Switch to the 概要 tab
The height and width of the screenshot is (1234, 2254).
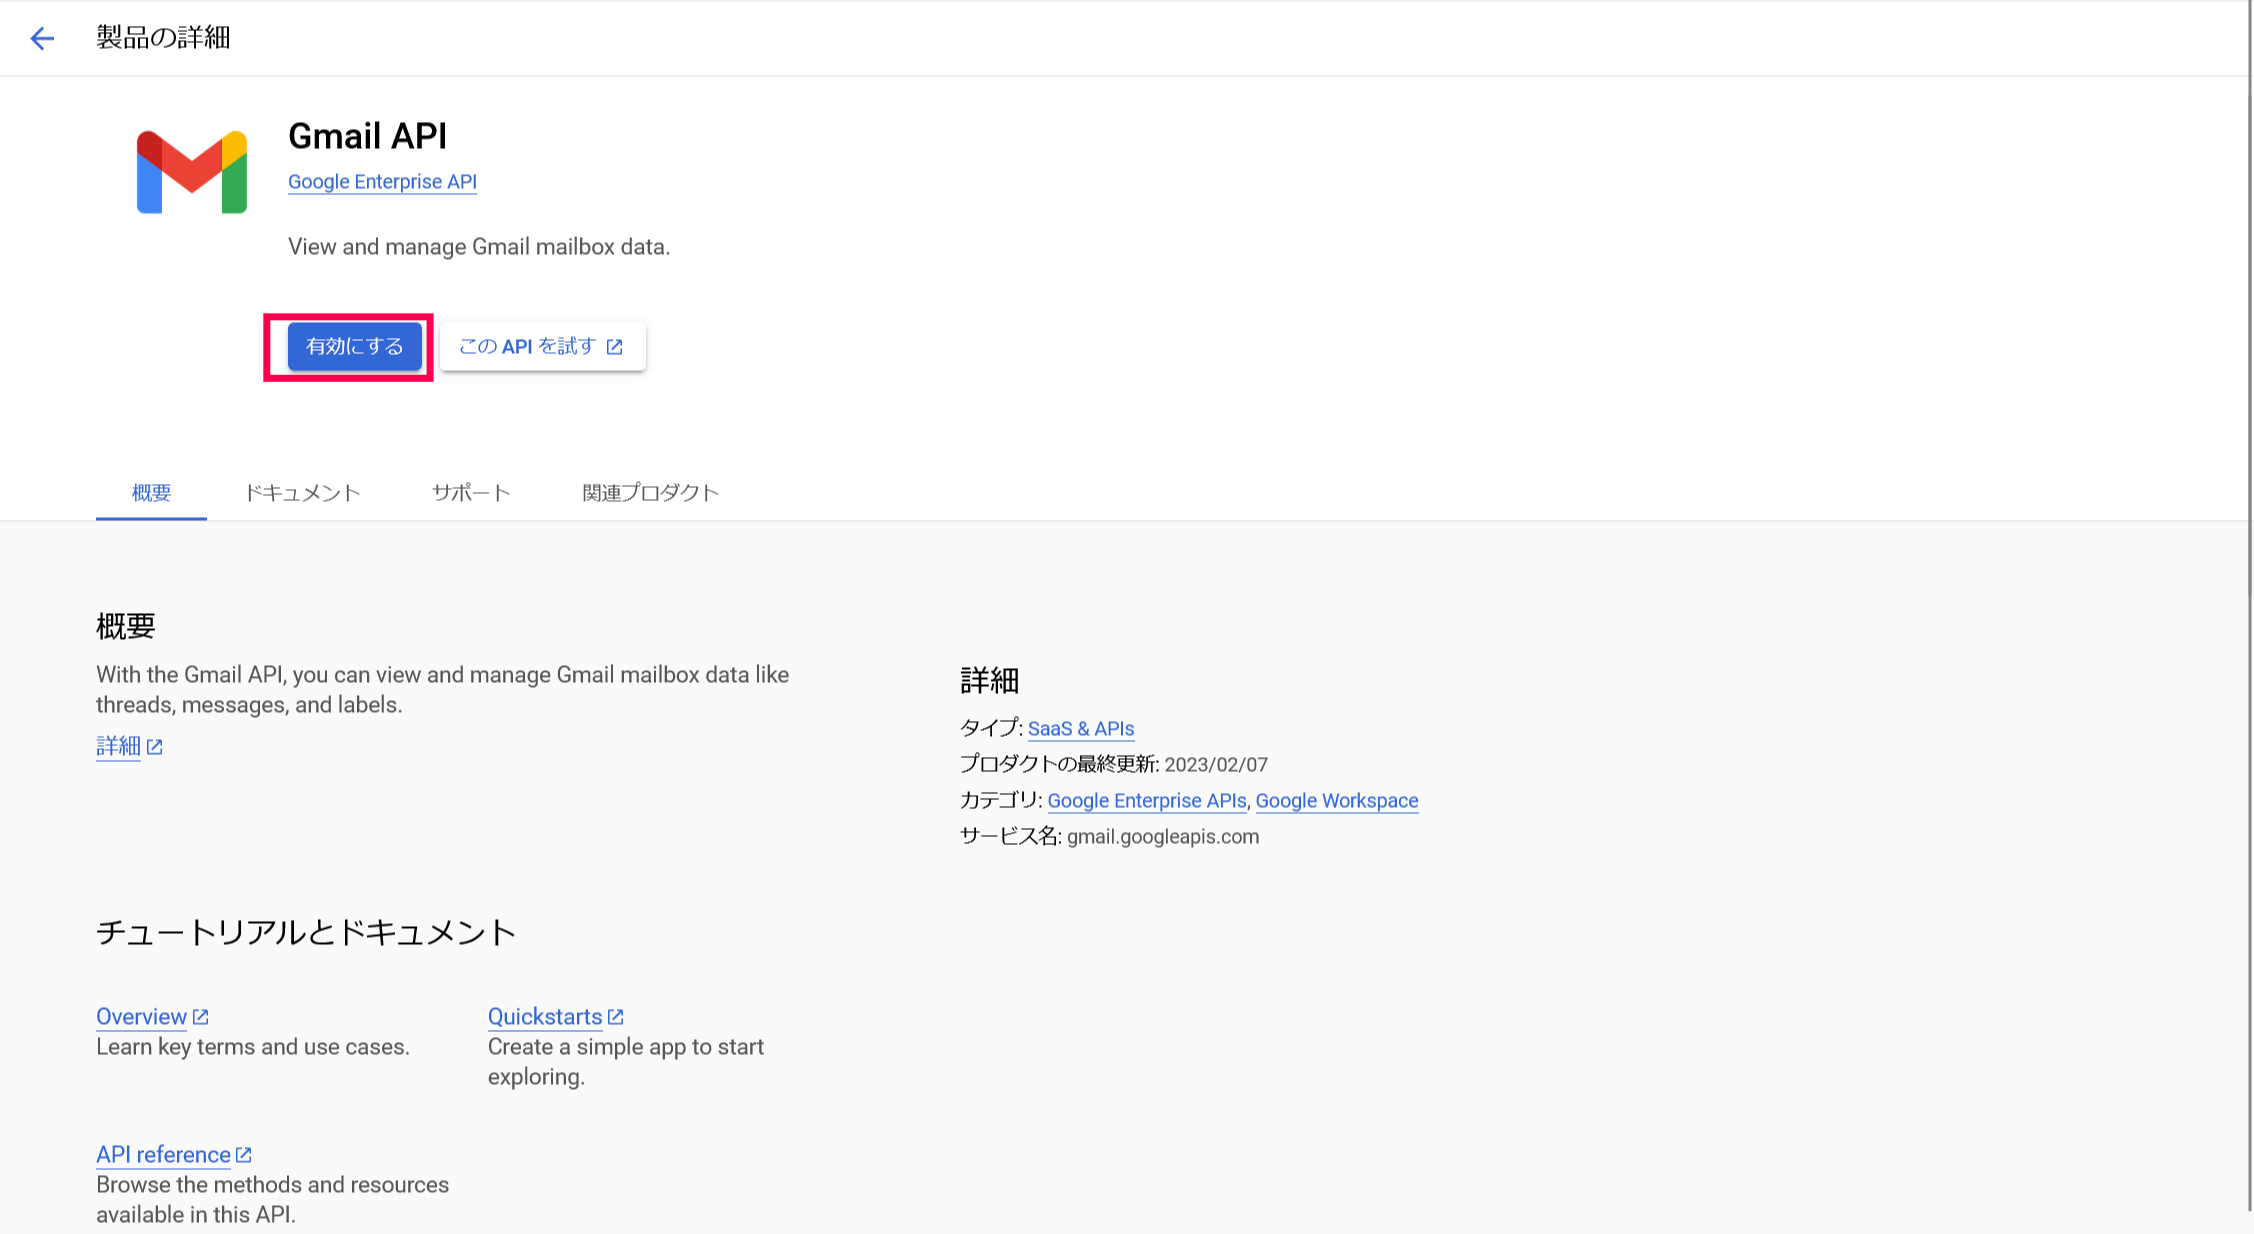151,493
